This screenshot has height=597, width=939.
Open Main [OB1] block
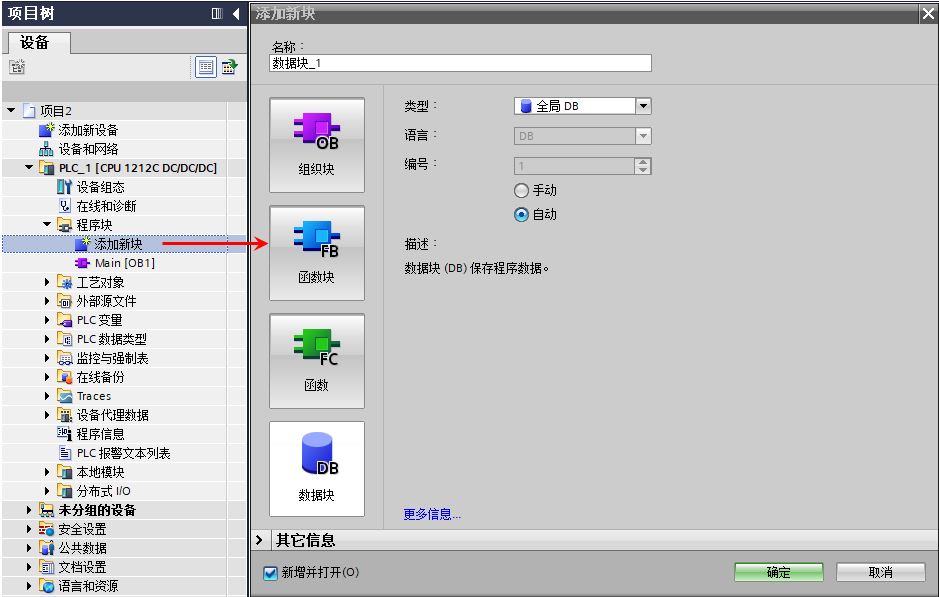125,263
